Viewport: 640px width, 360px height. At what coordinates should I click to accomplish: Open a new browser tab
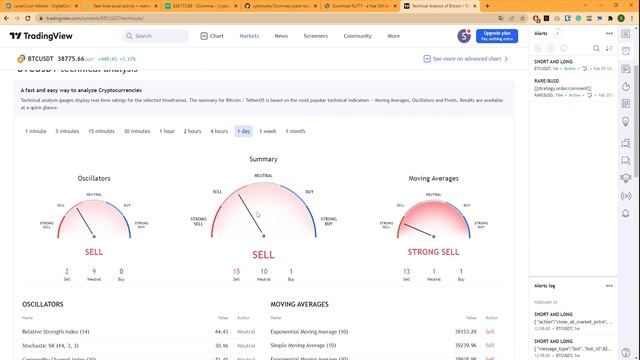[x=487, y=6]
